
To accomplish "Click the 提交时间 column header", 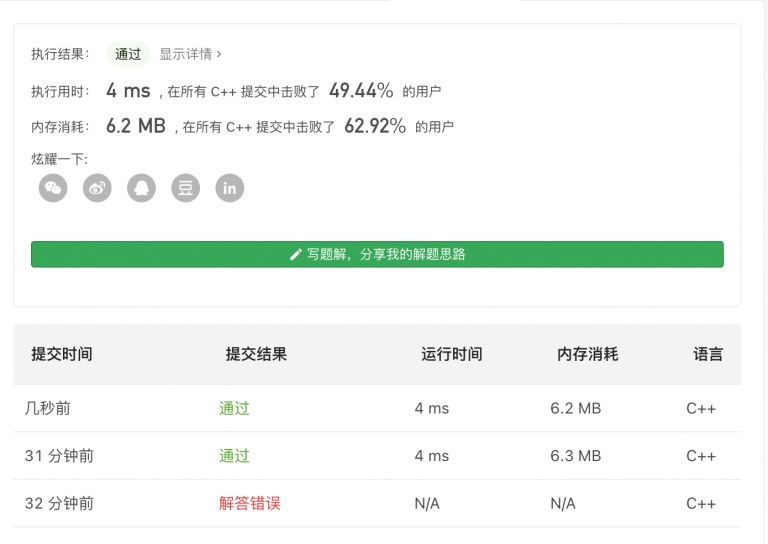I will tap(62, 354).
